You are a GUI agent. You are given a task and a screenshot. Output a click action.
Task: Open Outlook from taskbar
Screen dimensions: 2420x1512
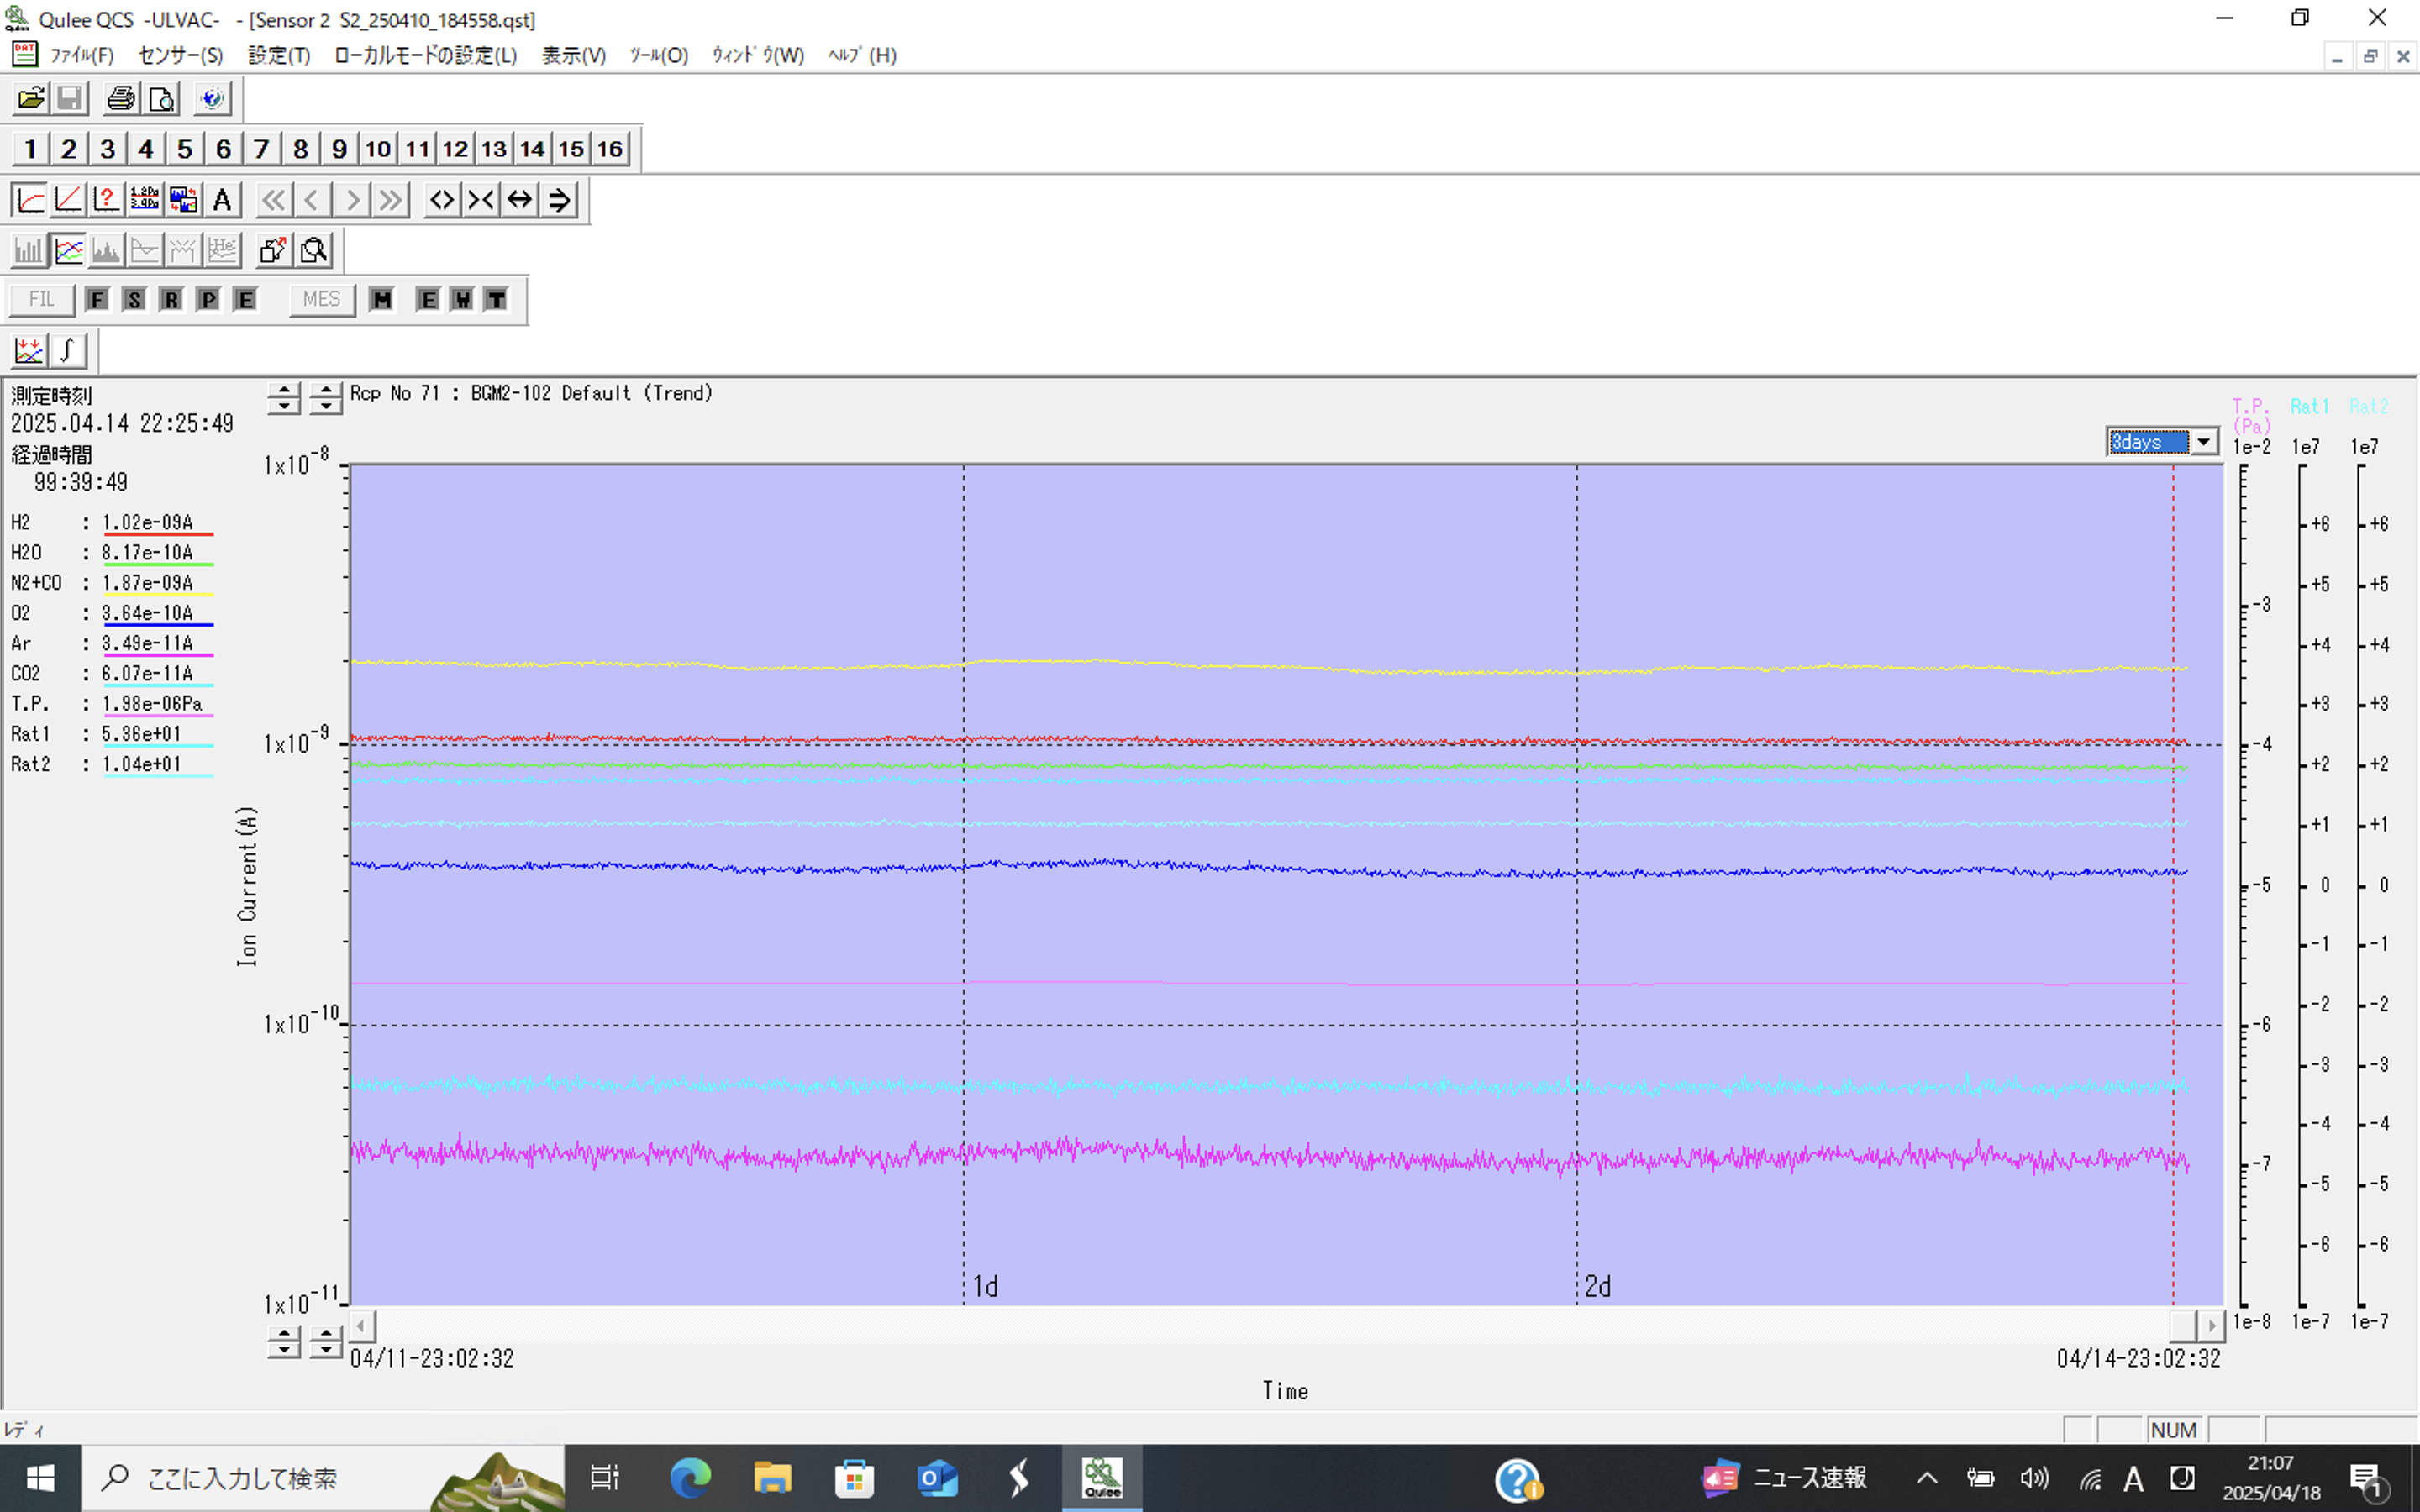tap(937, 1478)
